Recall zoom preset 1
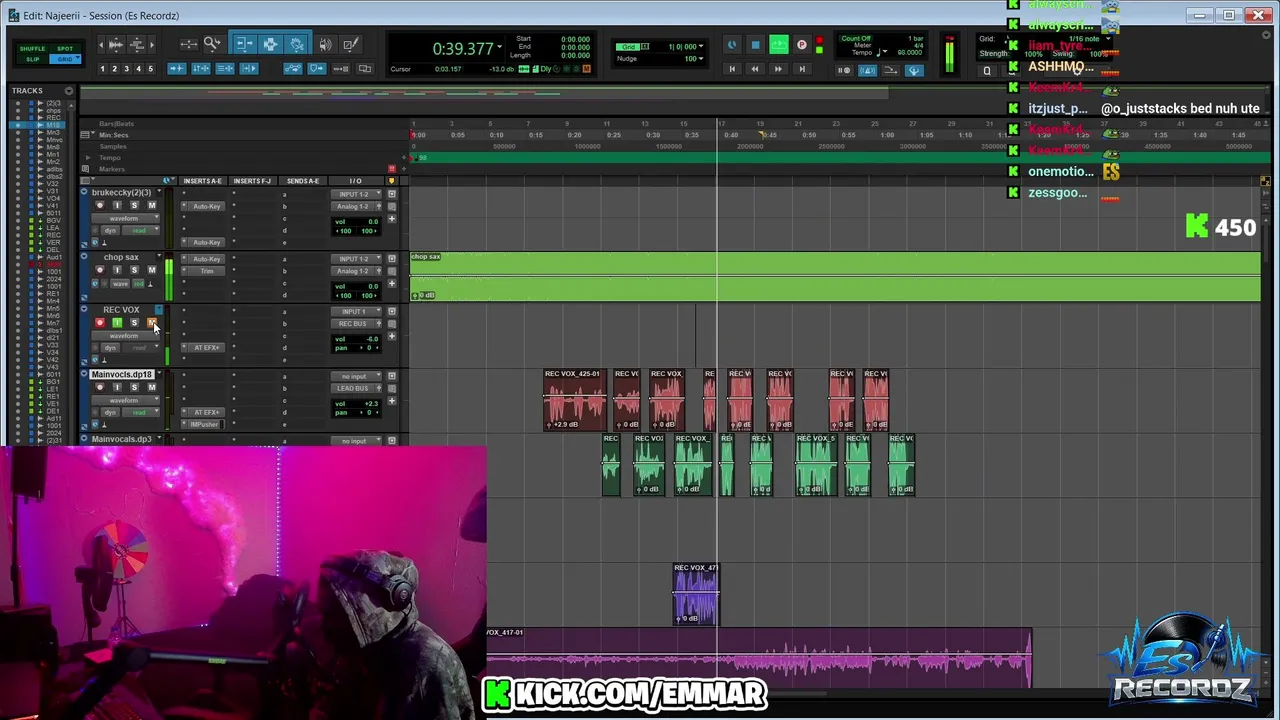Image resolution: width=1280 pixels, height=720 pixels. coord(102,69)
